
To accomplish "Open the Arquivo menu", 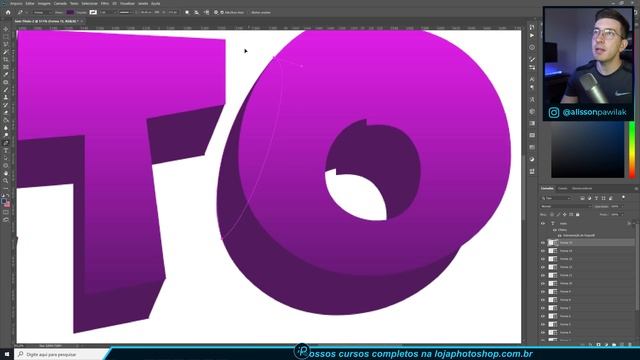I will click(16, 3).
